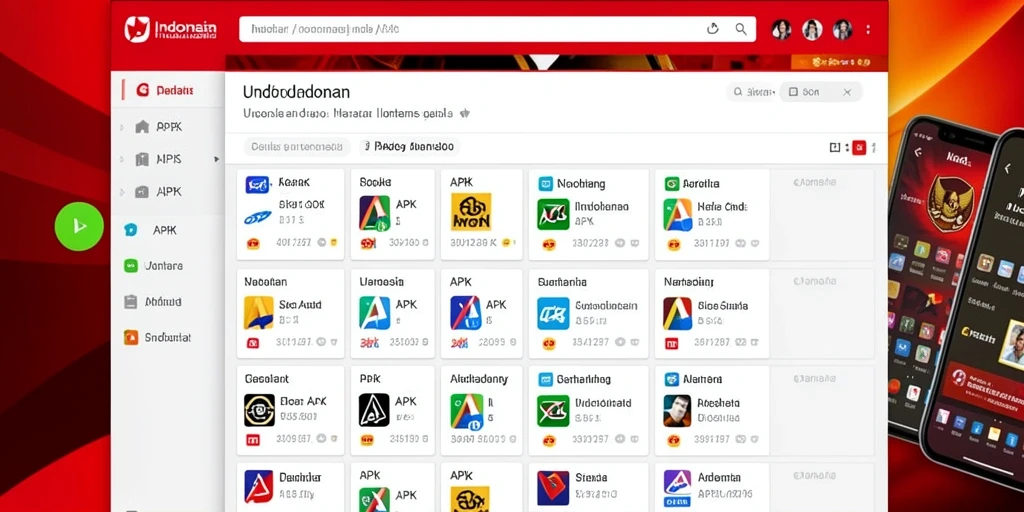Select Sndbuntat in the sidebar
The height and width of the screenshot is (512, 1024).
(168, 338)
